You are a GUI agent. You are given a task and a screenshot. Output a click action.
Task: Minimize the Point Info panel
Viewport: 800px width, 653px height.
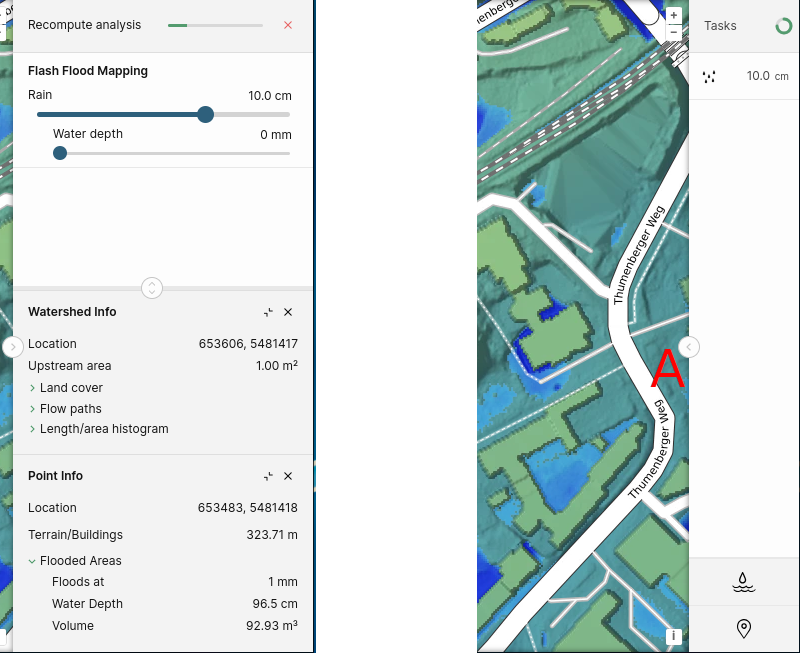(268, 476)
